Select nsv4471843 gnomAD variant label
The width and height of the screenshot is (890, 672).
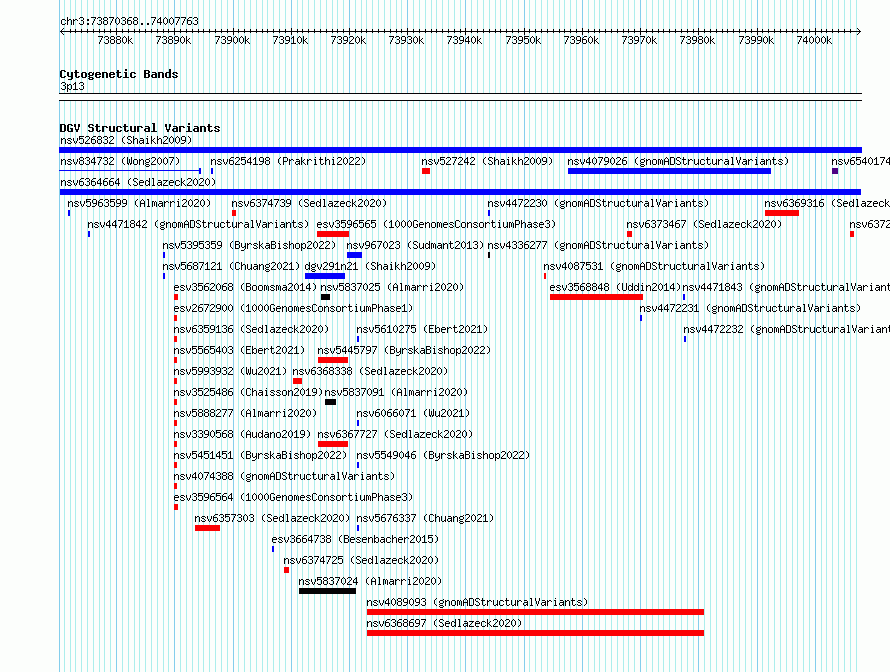click(x=786, y=287)
